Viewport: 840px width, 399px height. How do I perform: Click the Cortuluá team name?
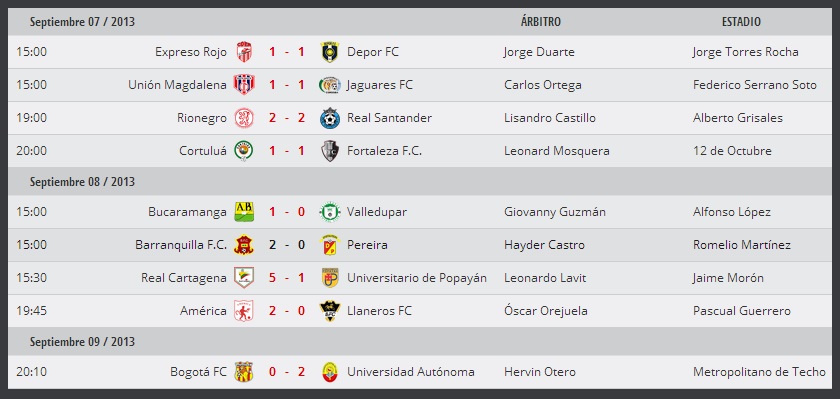point(203,151)
